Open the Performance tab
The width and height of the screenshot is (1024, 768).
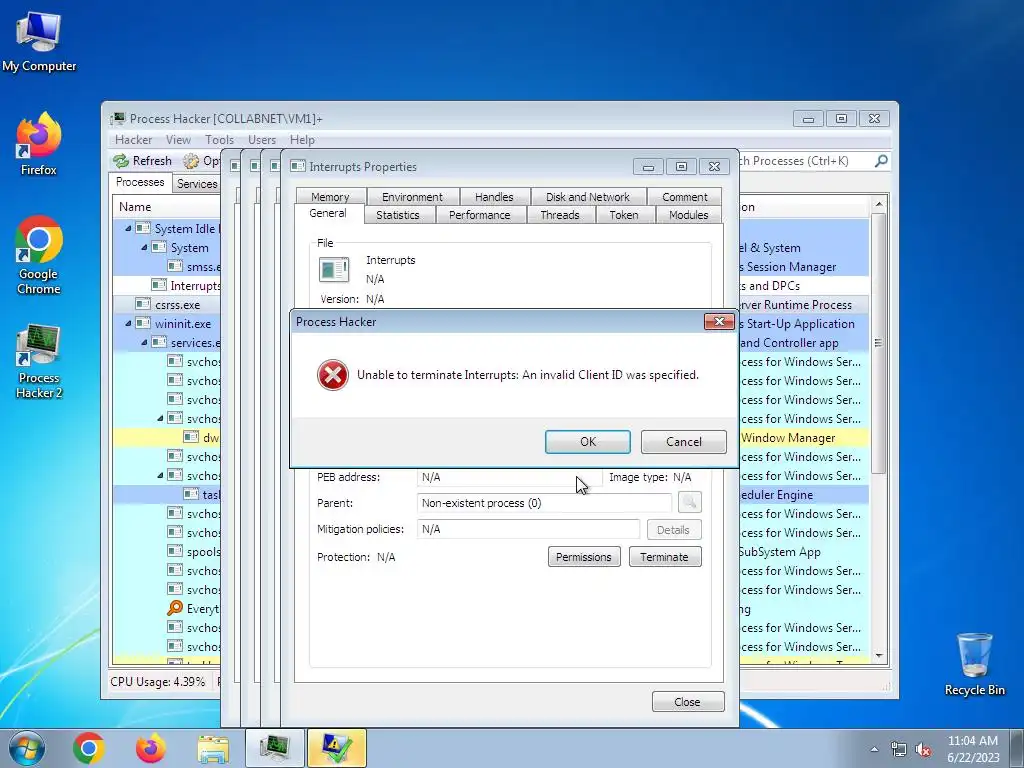pyautogui.click(x=479, y=215)
